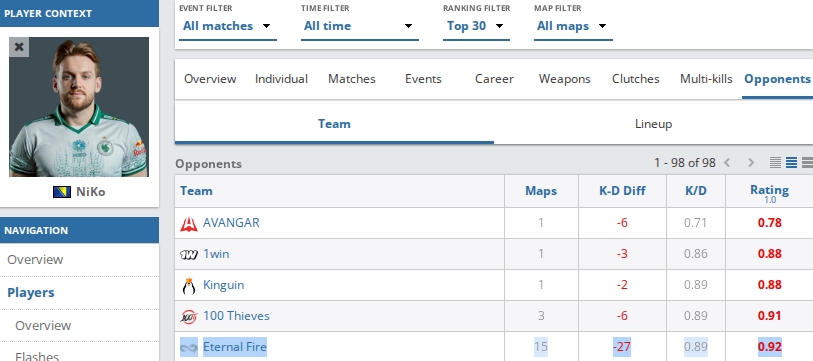The width and height of the screenshot is (813, 361).
Task: Open NiKo's player photo
Action: (x=79, y=107)
